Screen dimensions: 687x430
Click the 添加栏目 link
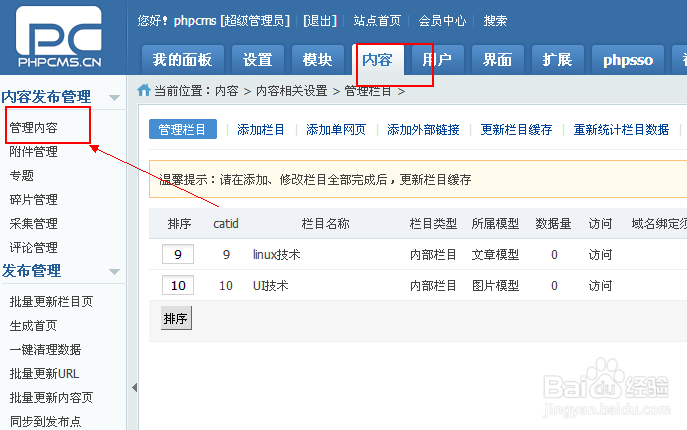261,129
